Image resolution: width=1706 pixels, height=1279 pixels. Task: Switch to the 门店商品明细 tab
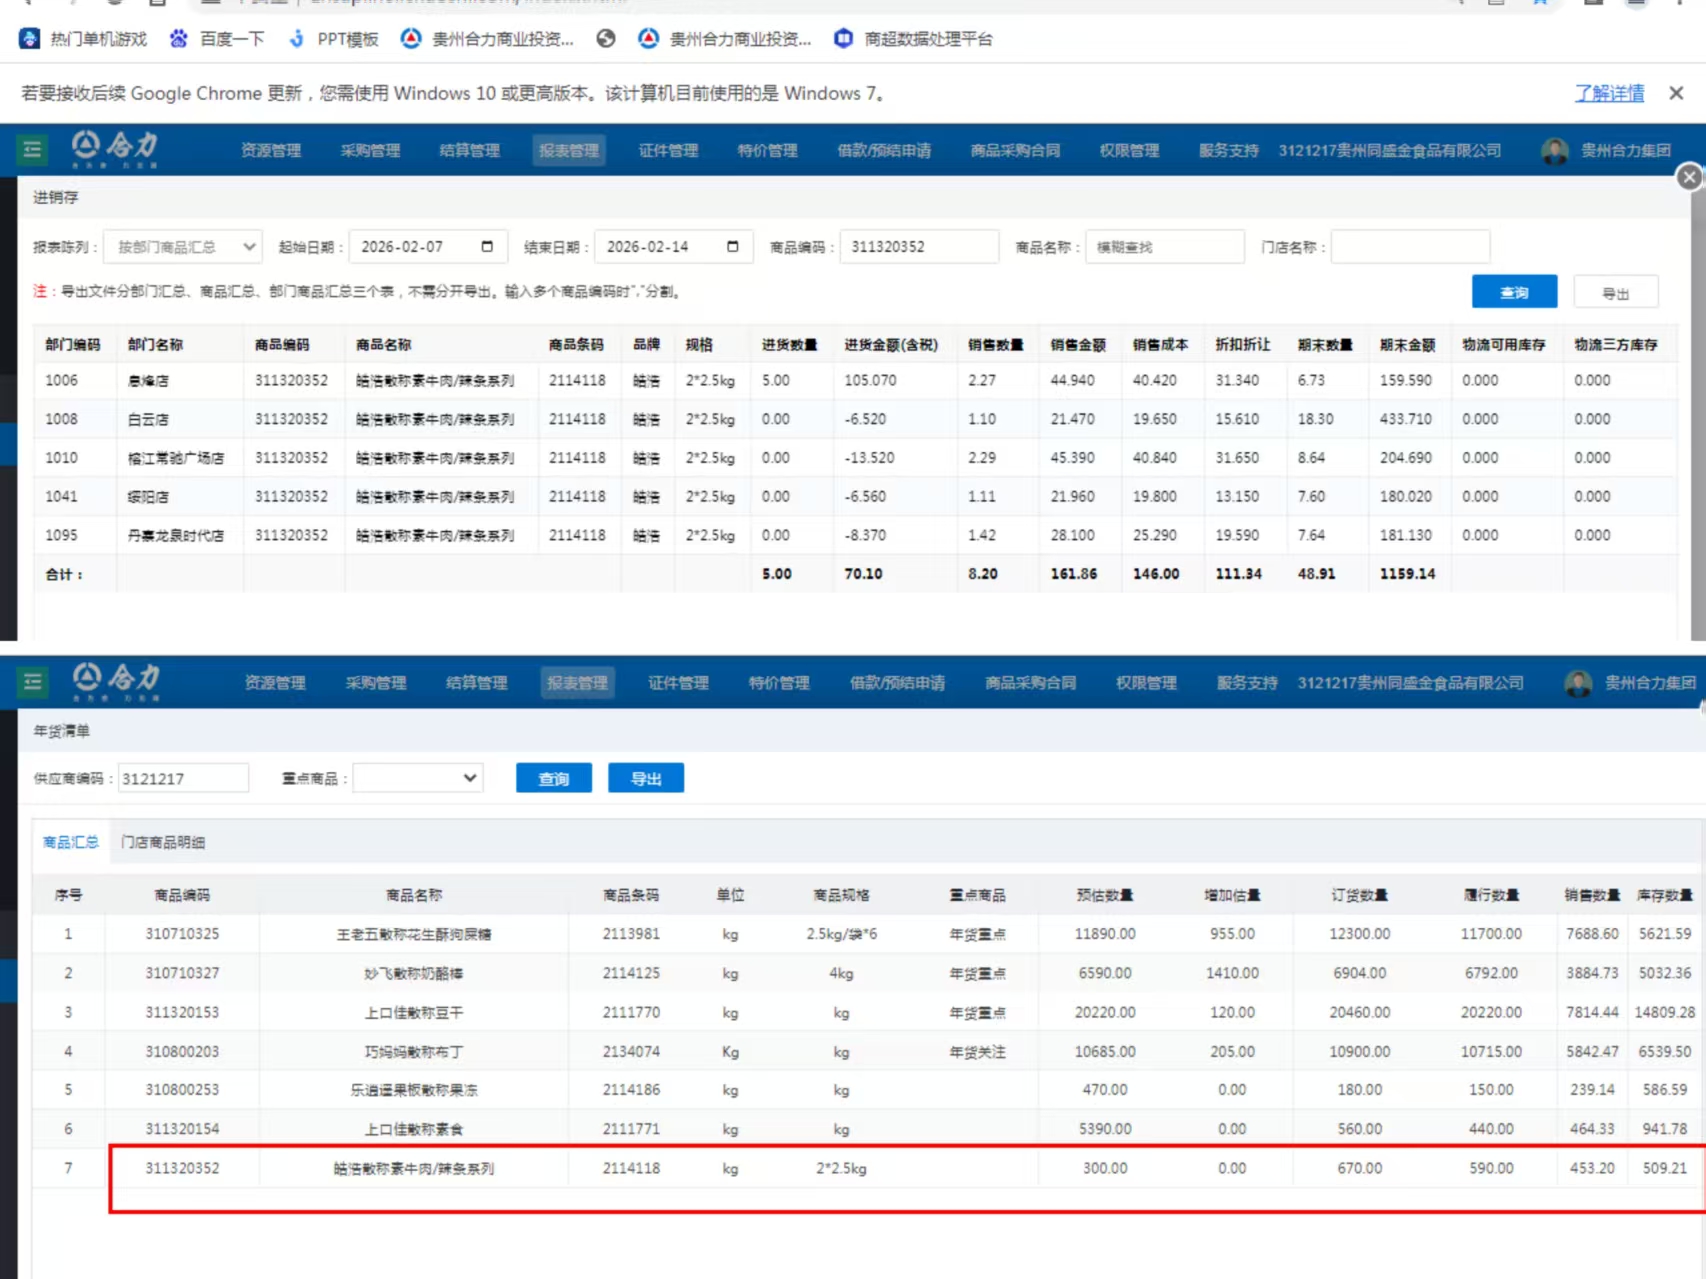(163, 842)
